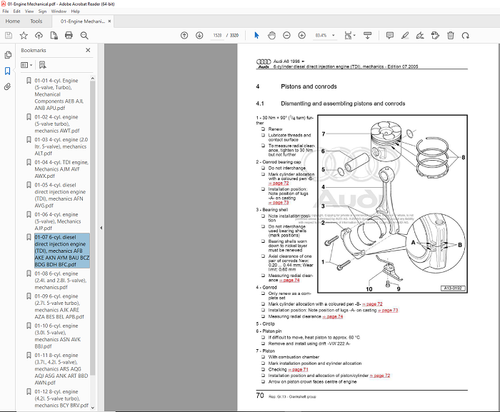
Task: Select bookmark 01-07 6-cyl. diesel TDI
Action: [x=62, y=251]
